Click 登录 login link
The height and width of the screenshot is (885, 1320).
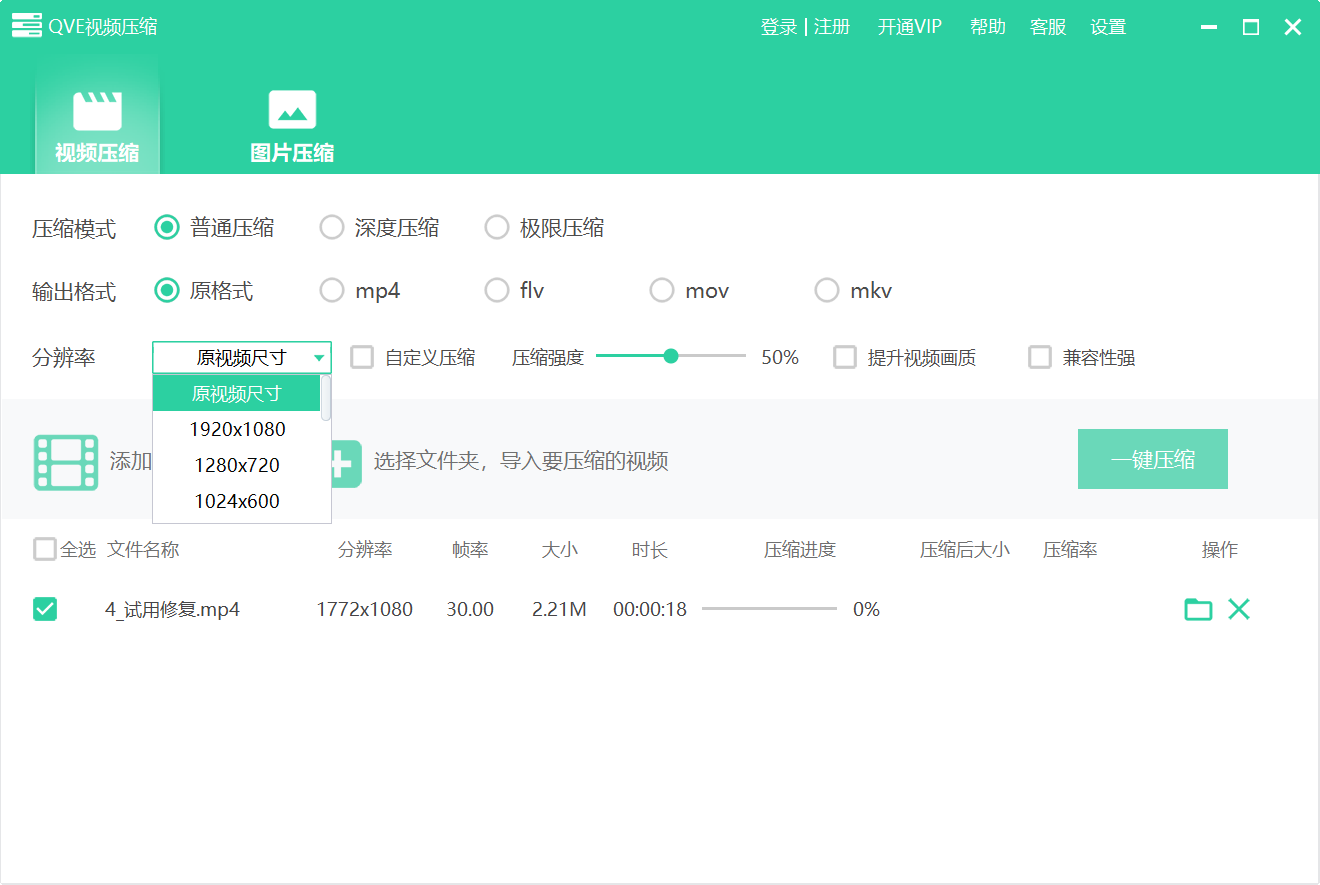778,27
